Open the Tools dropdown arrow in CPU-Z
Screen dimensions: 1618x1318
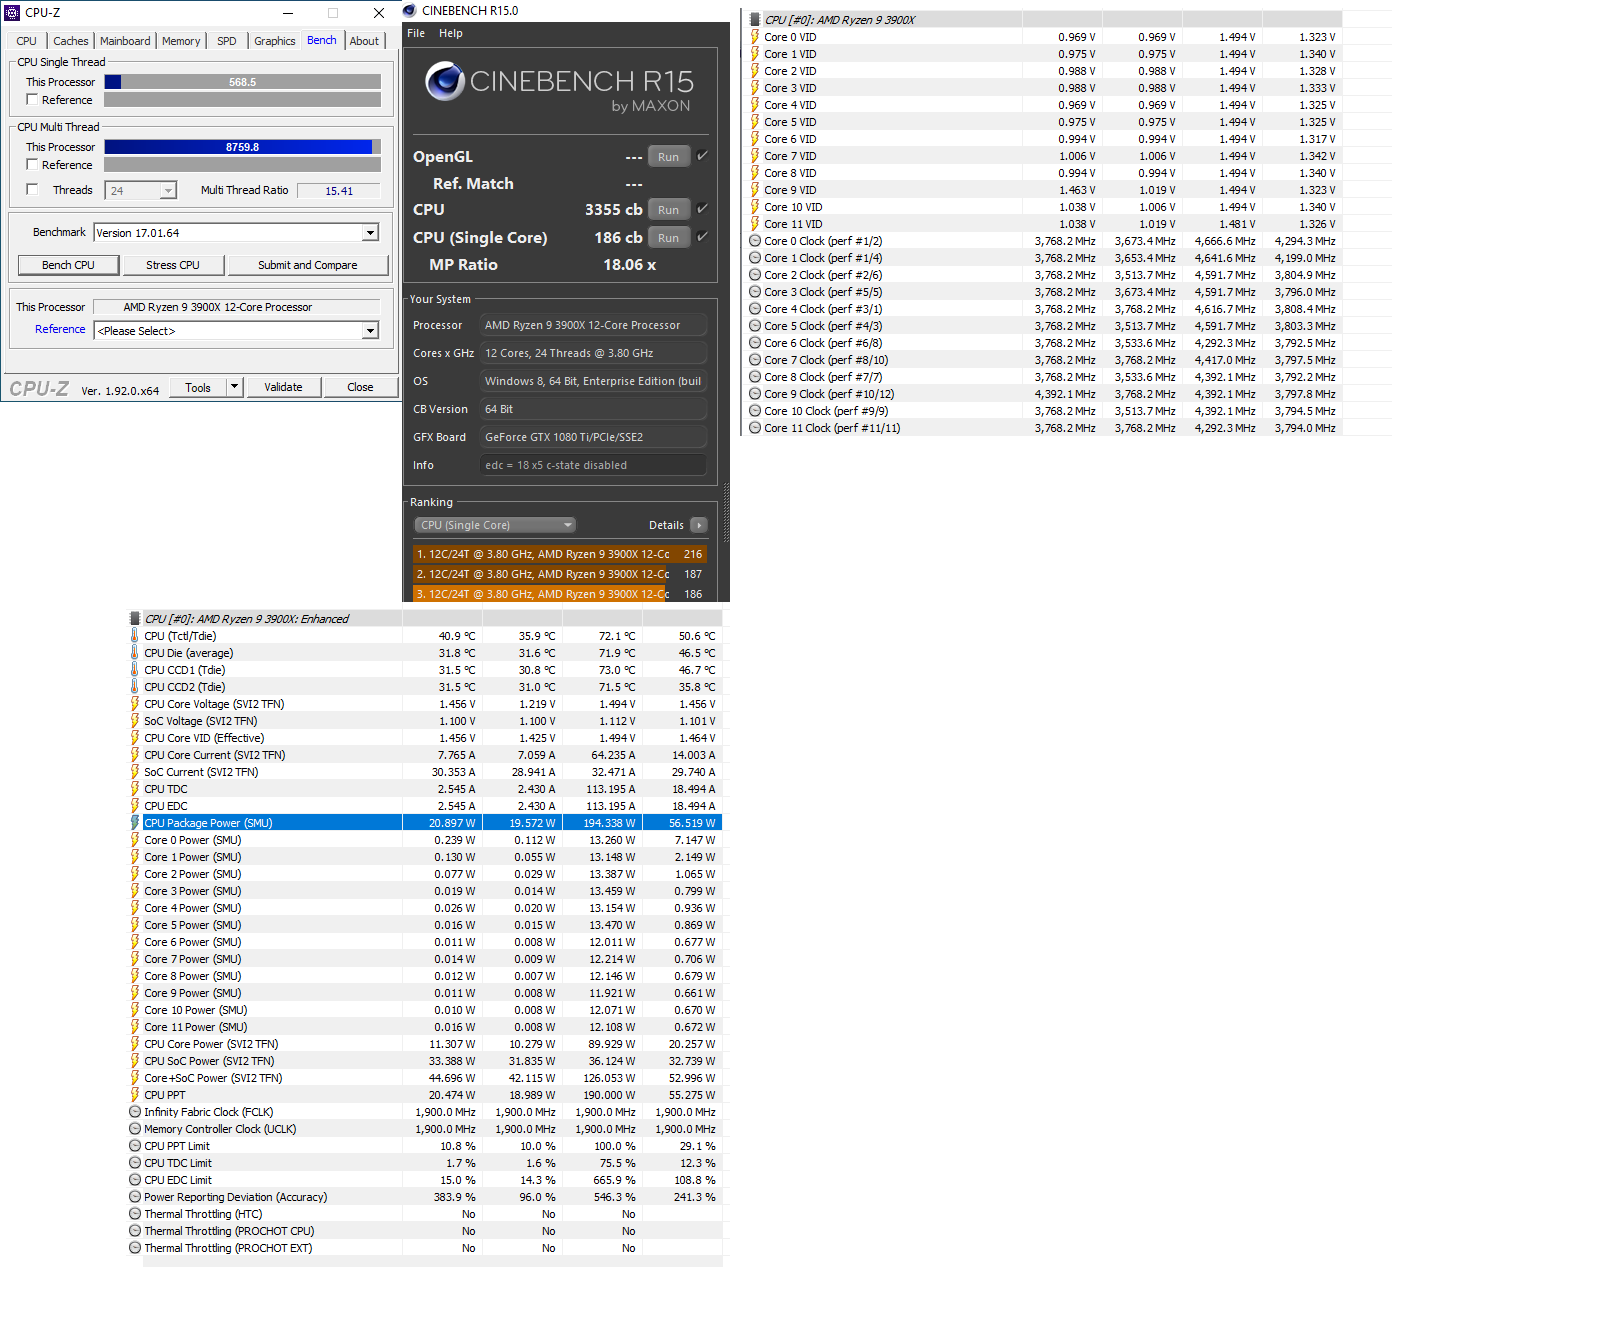coord(234,386)
